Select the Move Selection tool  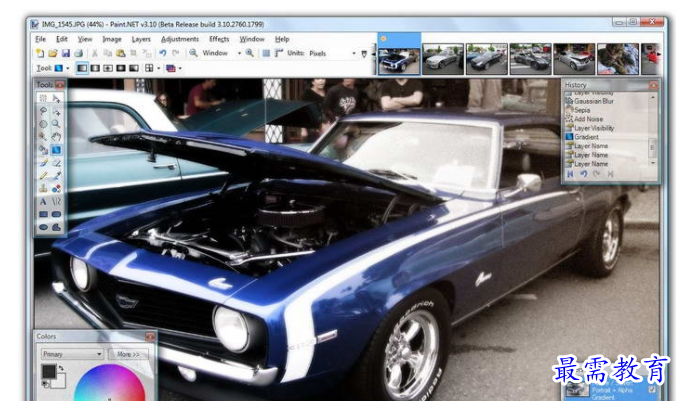click(x=56, y=111)
